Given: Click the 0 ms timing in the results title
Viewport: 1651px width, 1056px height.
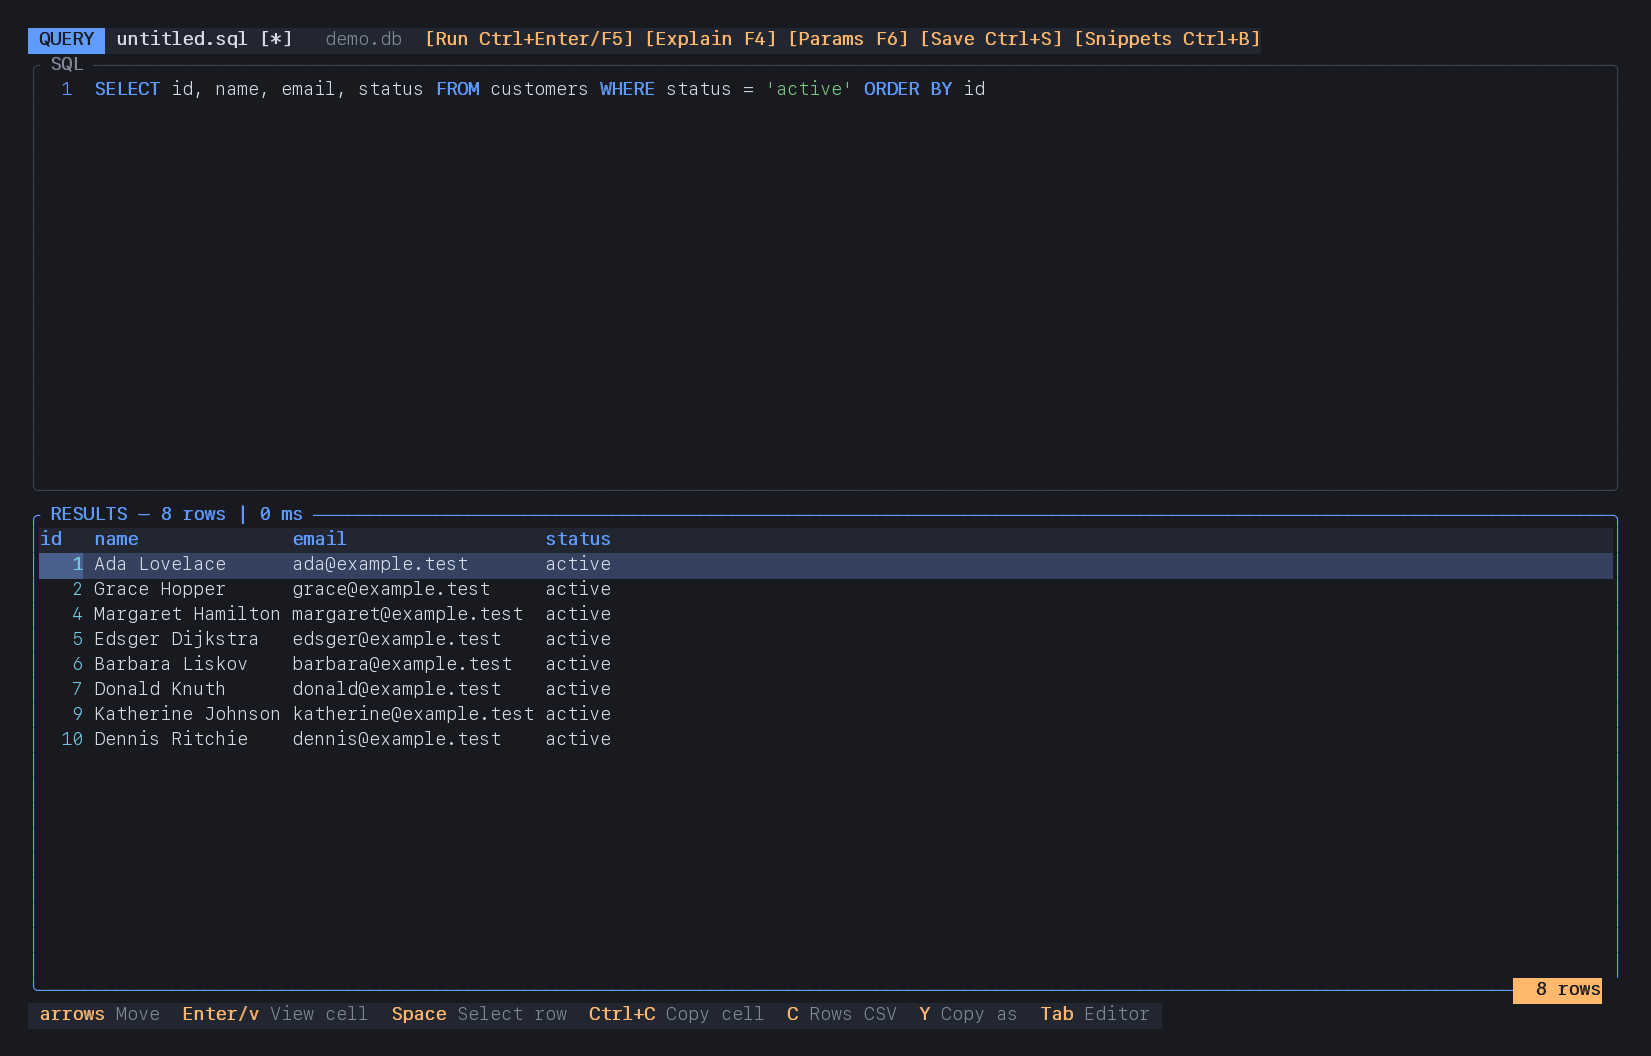Looking at the screenshot, I should (281, 514).
